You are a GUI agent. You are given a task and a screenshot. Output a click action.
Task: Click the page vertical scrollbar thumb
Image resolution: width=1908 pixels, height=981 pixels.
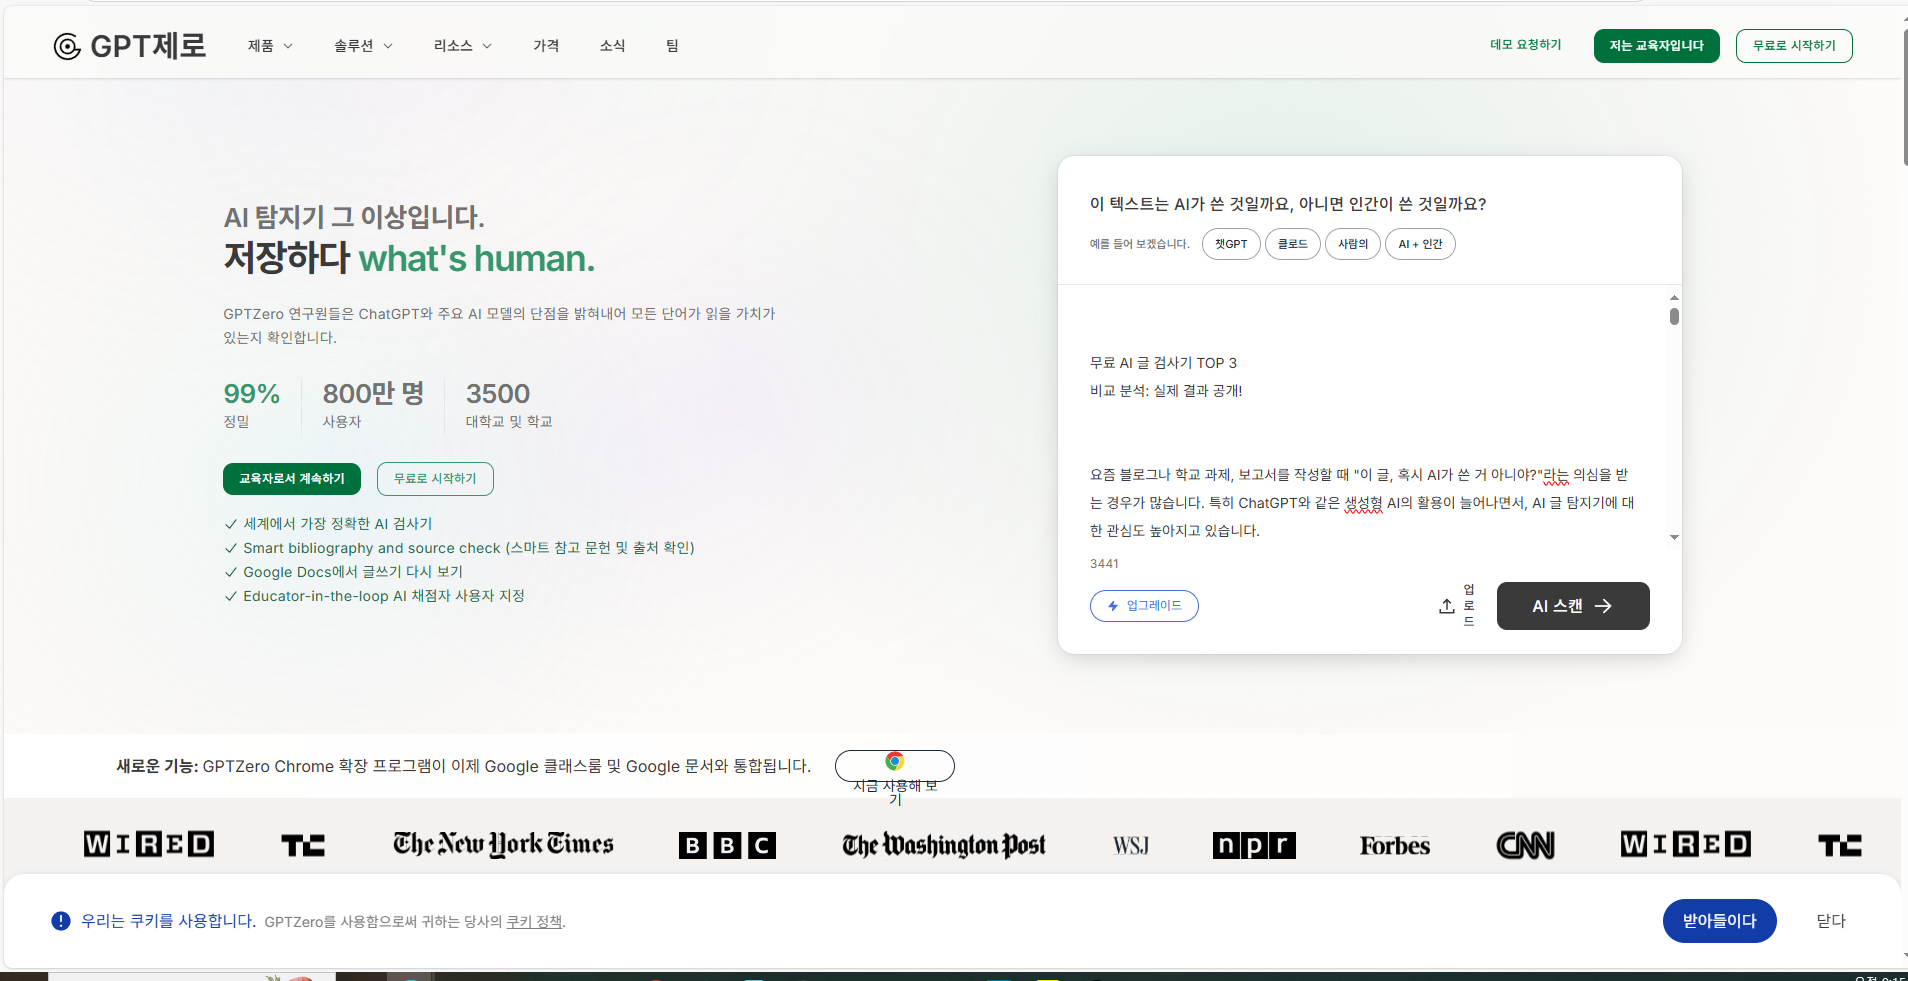1904,97
